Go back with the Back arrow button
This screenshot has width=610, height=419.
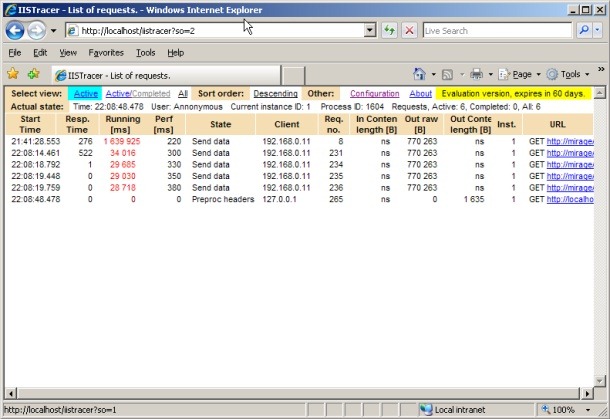(x=15, y=30)
